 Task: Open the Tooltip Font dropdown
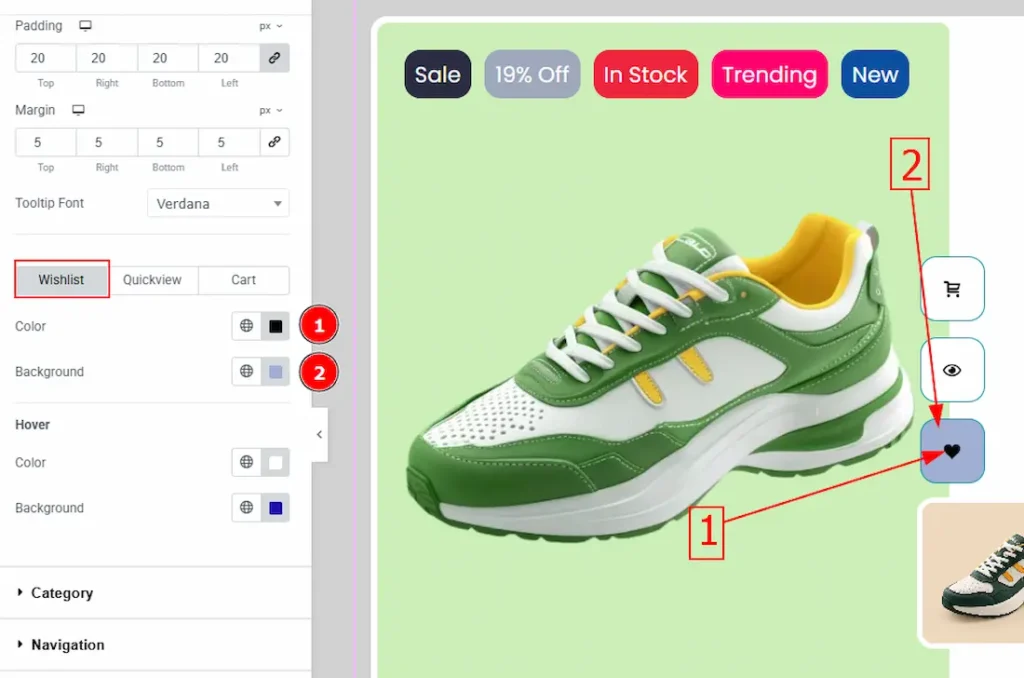[x=218, y=204]
